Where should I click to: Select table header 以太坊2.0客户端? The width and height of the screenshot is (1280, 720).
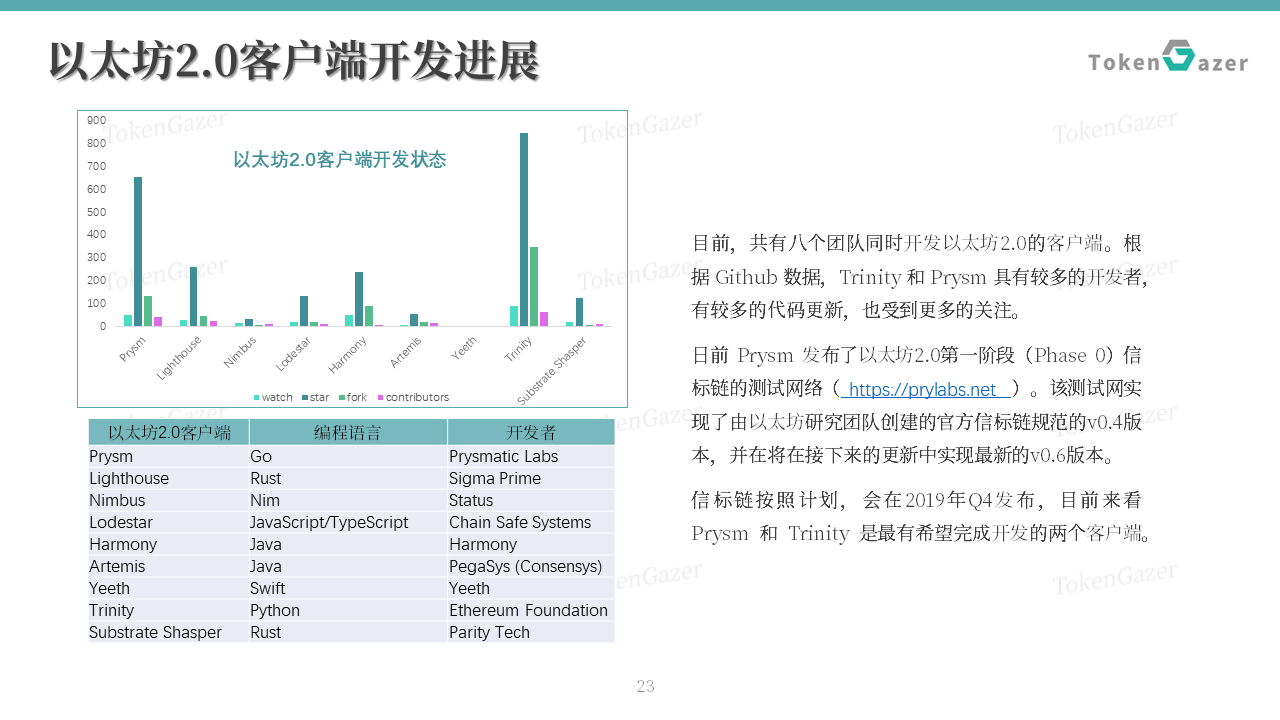[169, 432]
